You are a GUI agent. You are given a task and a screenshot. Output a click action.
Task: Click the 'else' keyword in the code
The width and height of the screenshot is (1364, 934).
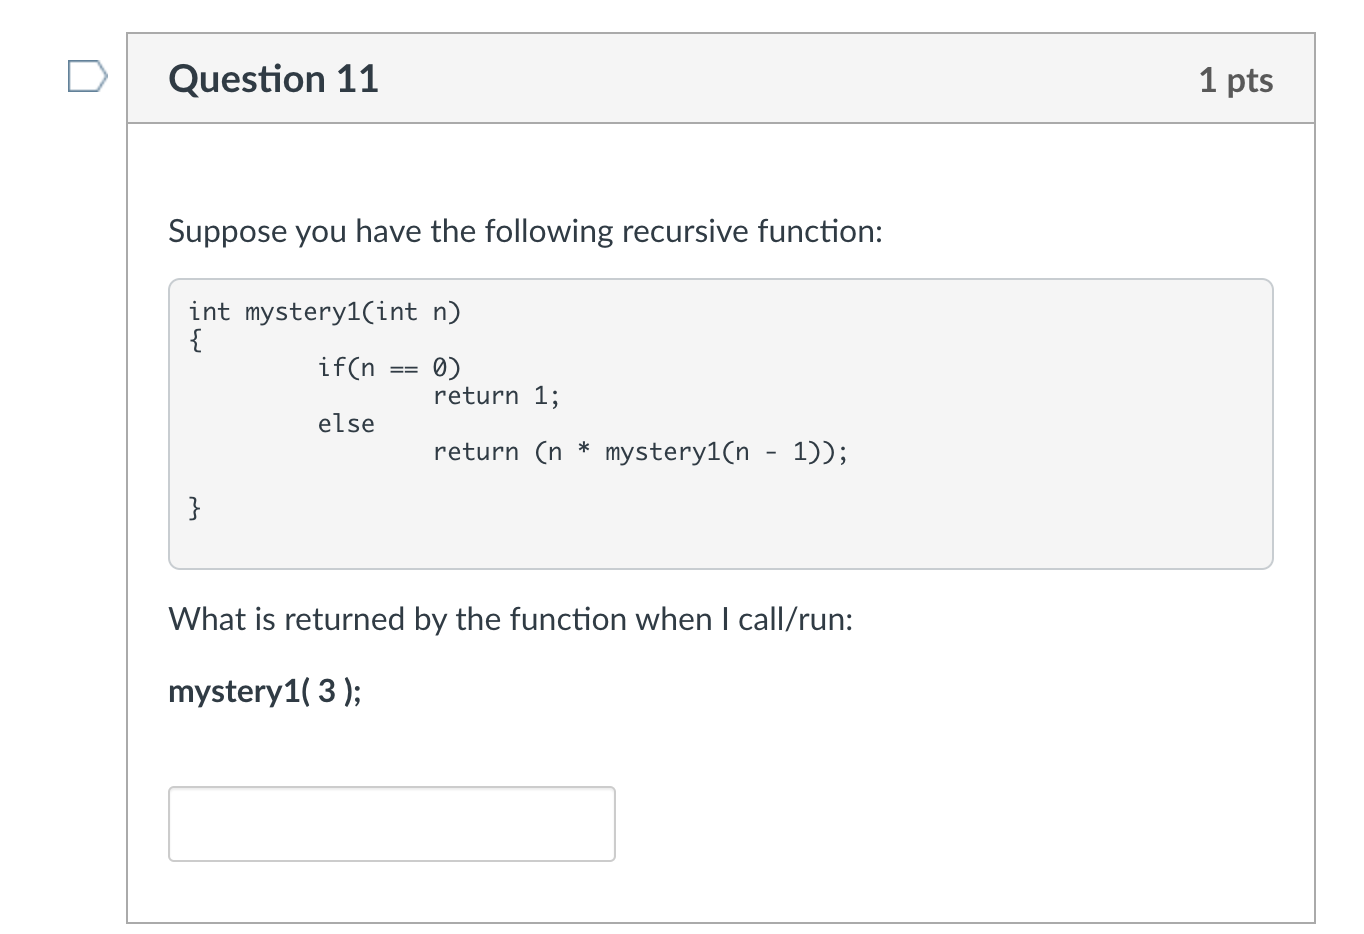pyautogui.click(x=346, y=424)
